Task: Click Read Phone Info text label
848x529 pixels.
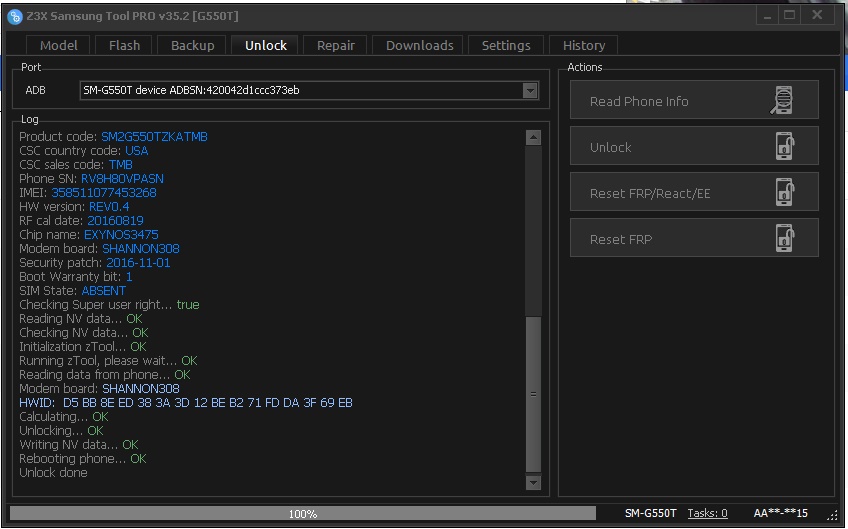Action: (639, 101)
